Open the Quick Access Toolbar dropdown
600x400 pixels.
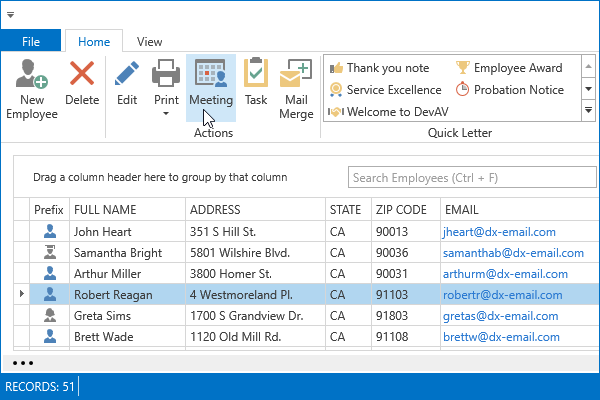point(10,15)
